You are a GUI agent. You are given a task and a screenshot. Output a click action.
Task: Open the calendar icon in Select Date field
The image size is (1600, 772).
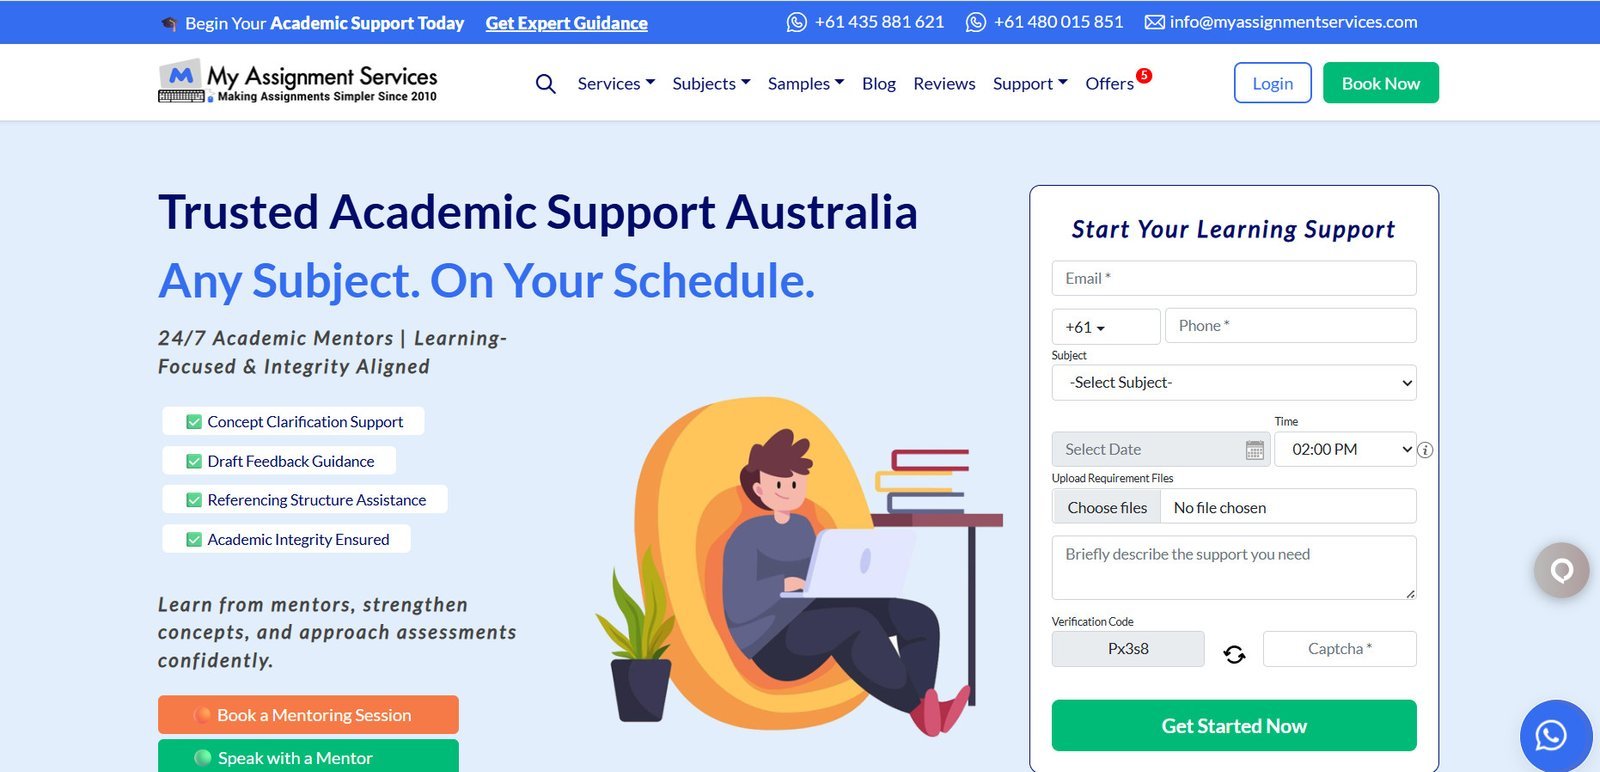pos(1255,450)
